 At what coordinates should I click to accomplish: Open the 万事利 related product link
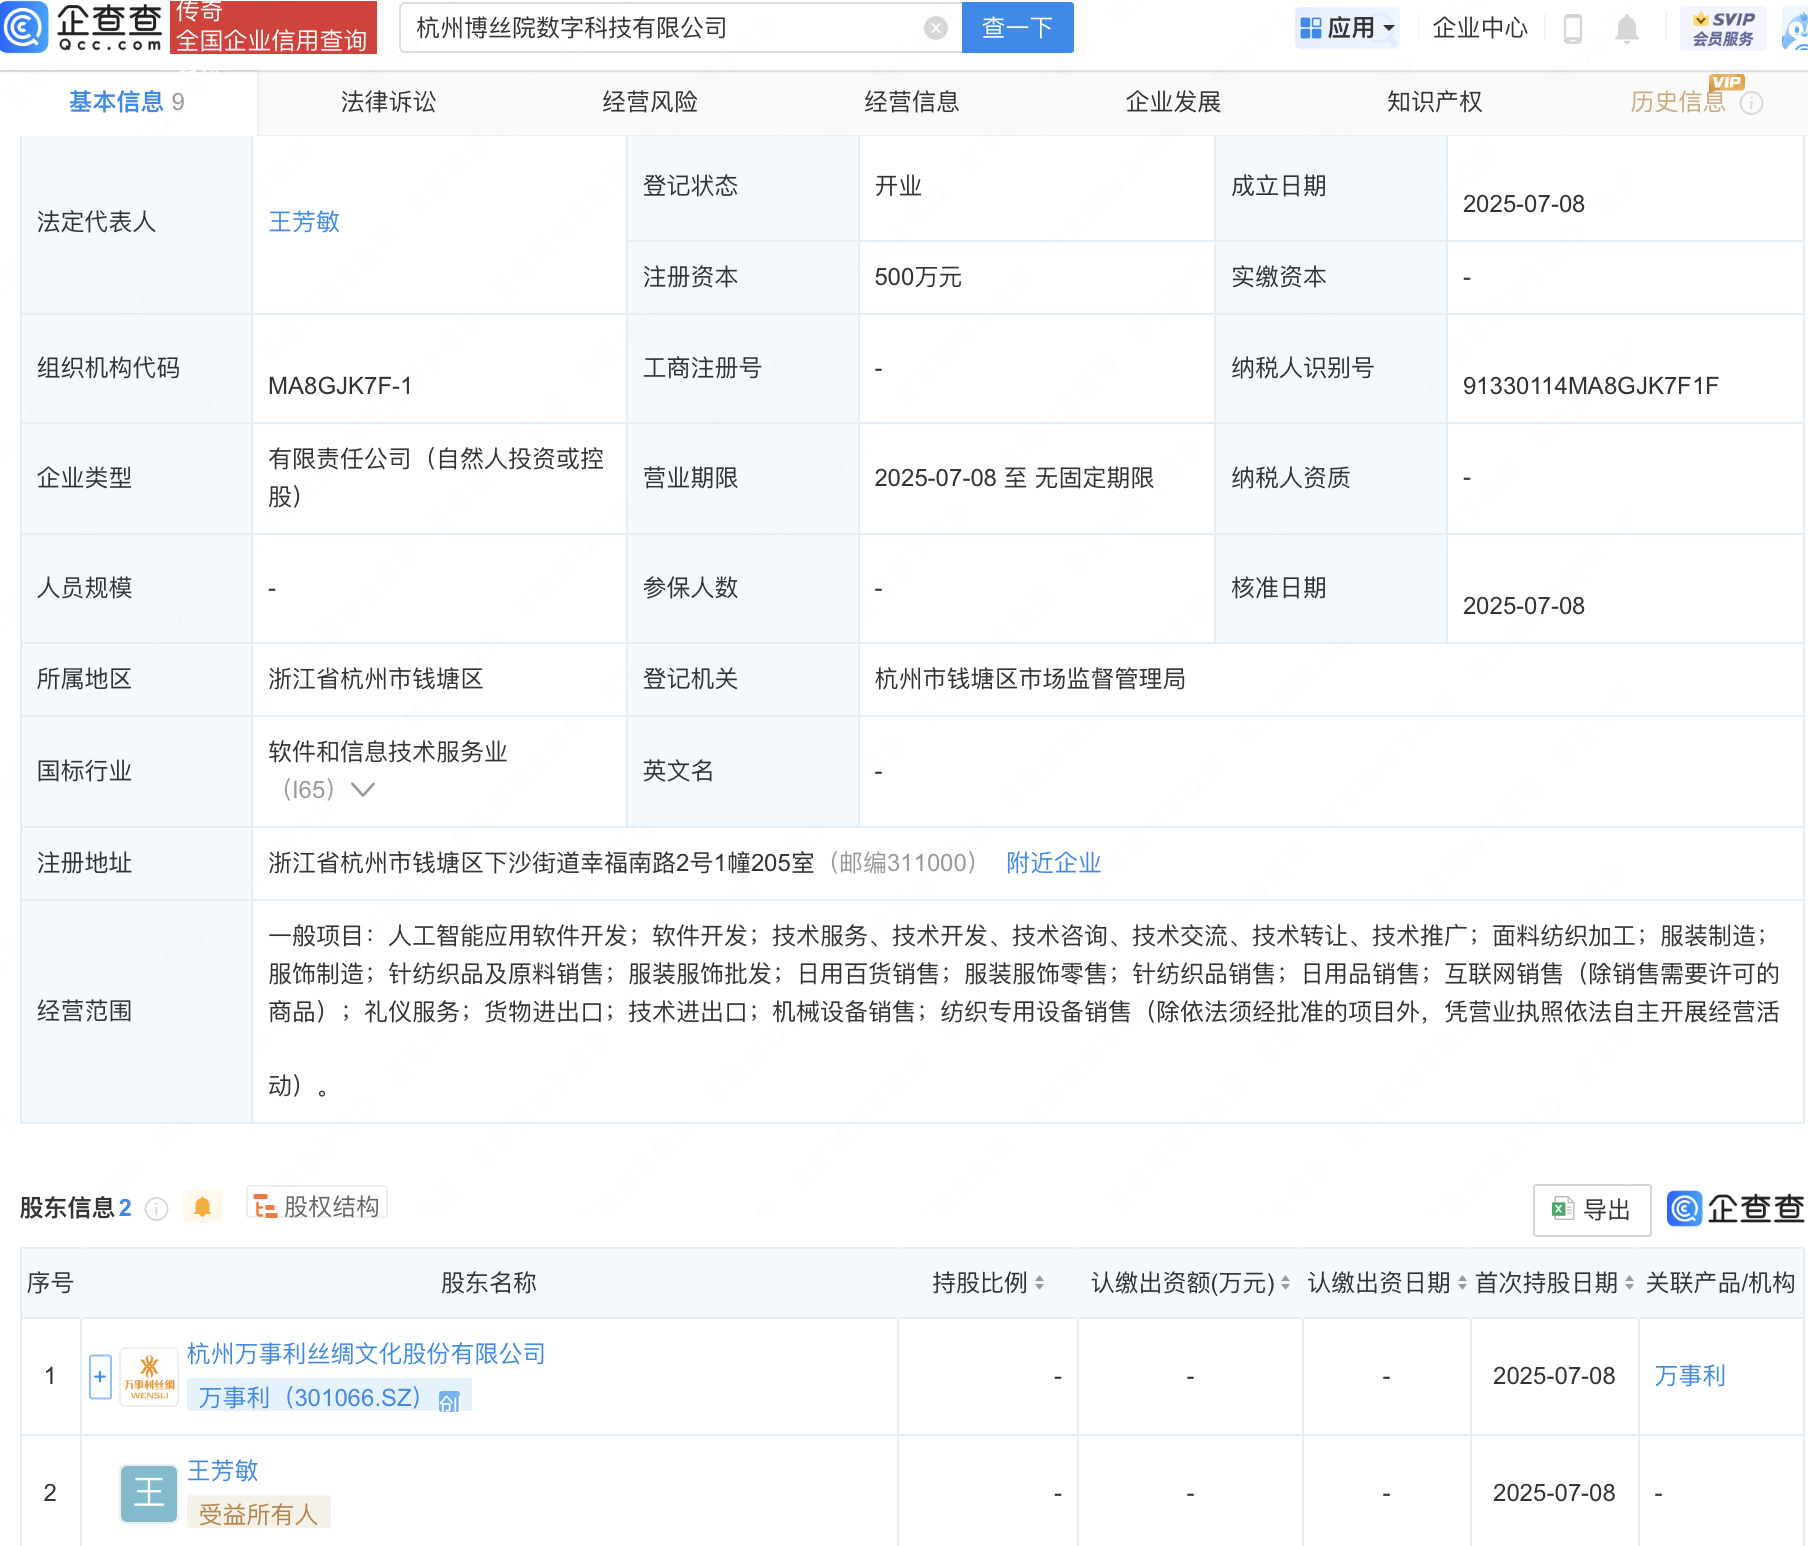(1690, 1376)
